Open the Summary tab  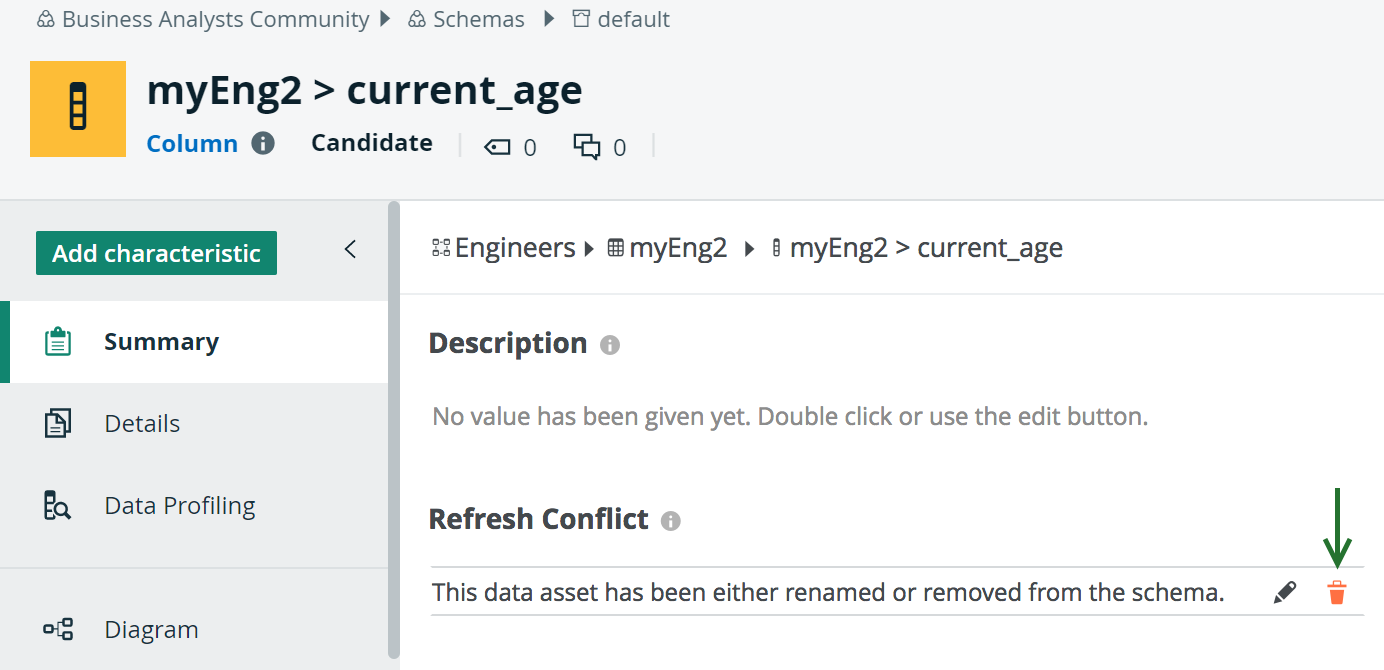pos(161,342)
